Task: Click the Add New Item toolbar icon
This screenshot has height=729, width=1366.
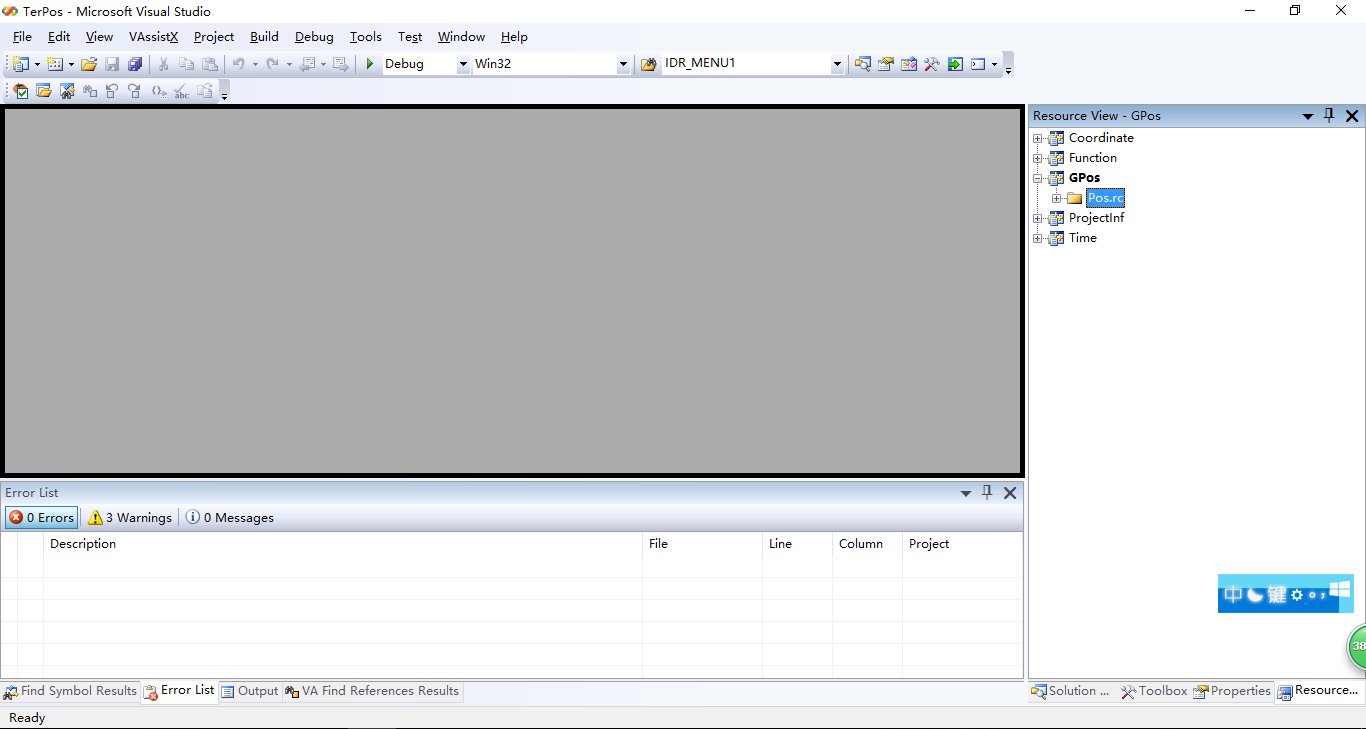Action: click(54, 64)
